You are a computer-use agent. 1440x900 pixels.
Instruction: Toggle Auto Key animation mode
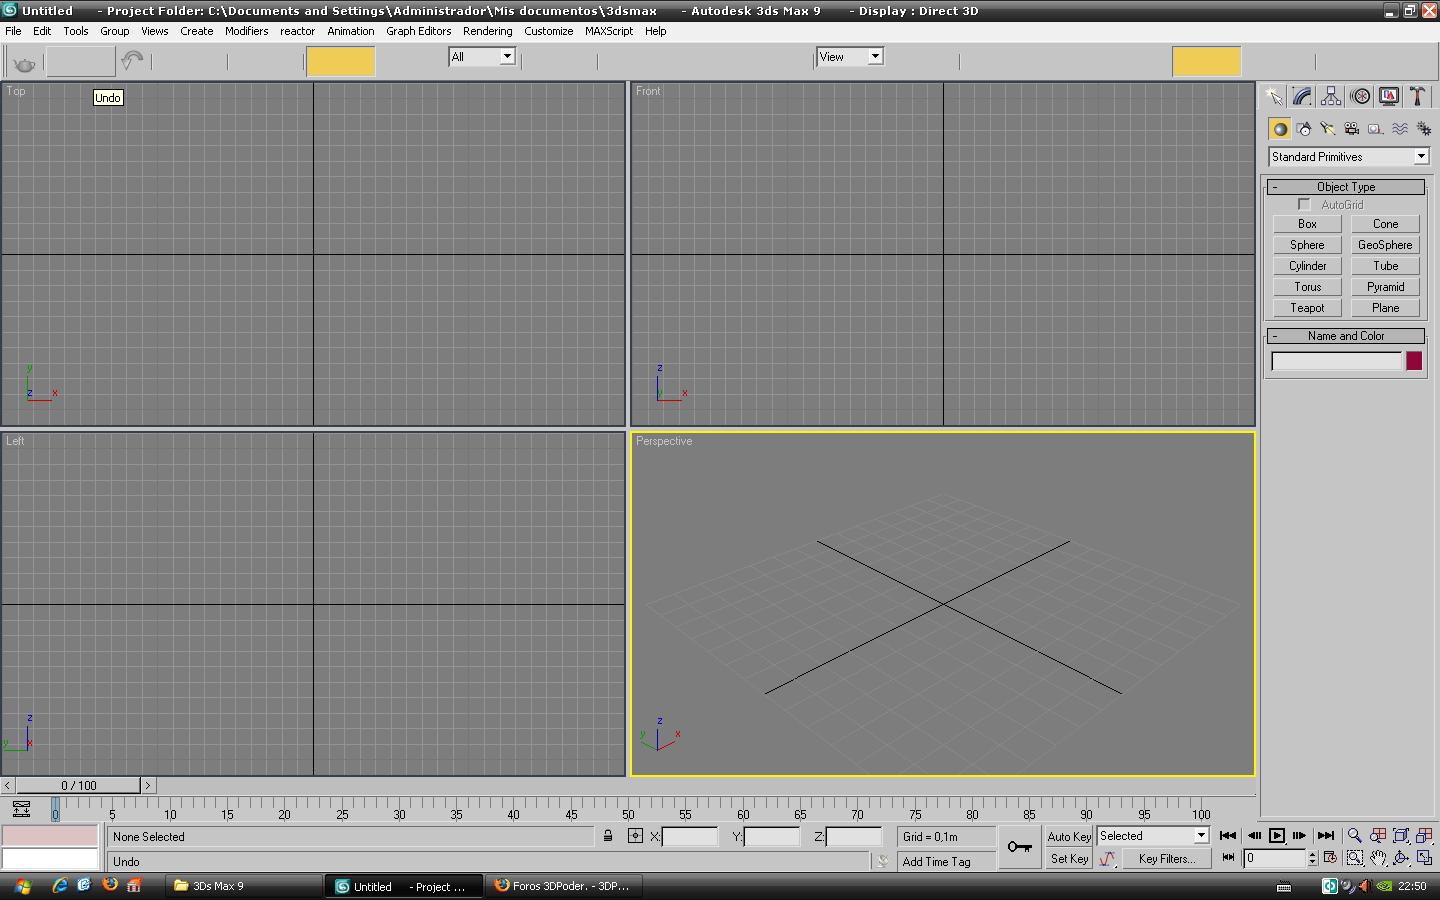point(1069,836)
